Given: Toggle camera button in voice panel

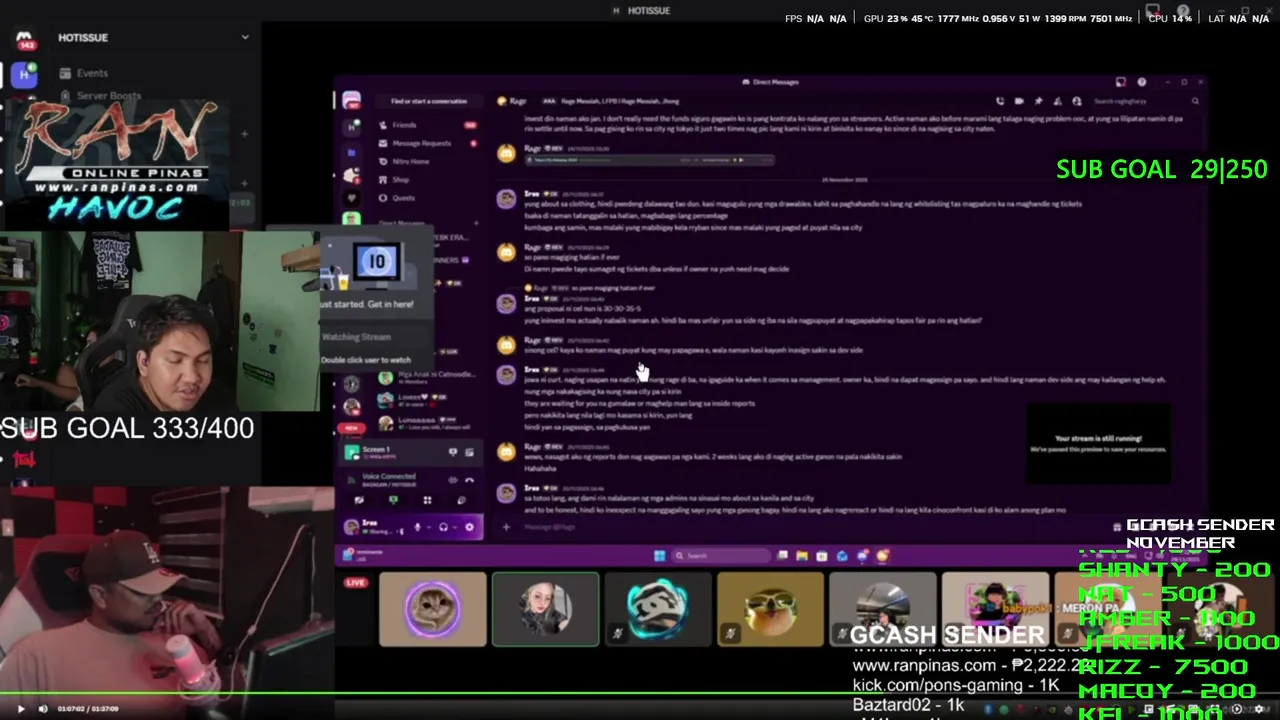Looking at the screenshot, I should (359, 500).
